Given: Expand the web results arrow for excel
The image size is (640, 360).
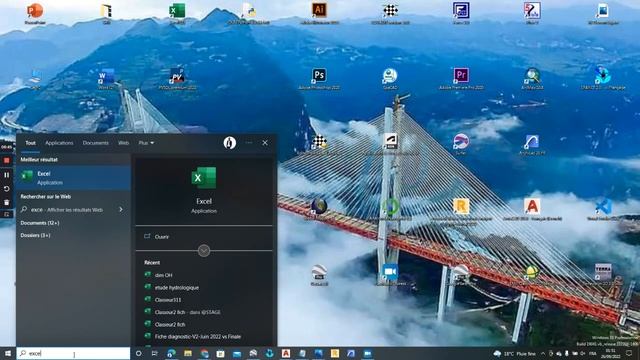Looking at the screenshot, I should (121, 209).
